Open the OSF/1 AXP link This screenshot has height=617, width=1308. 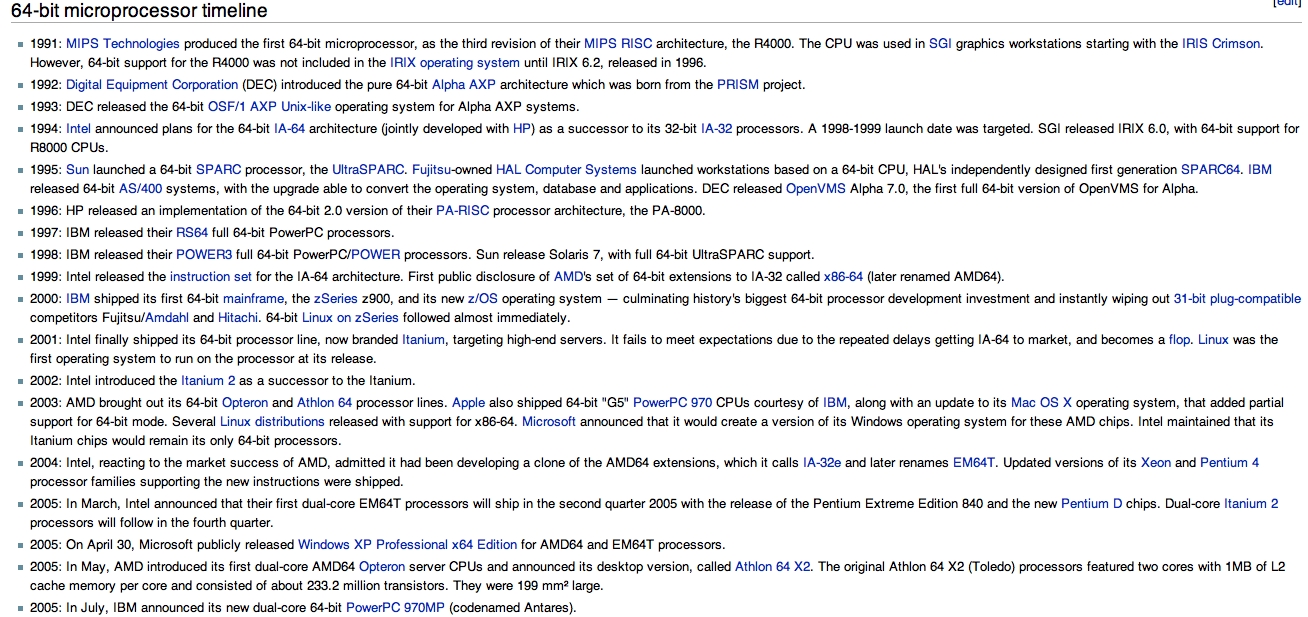(244, 106)
